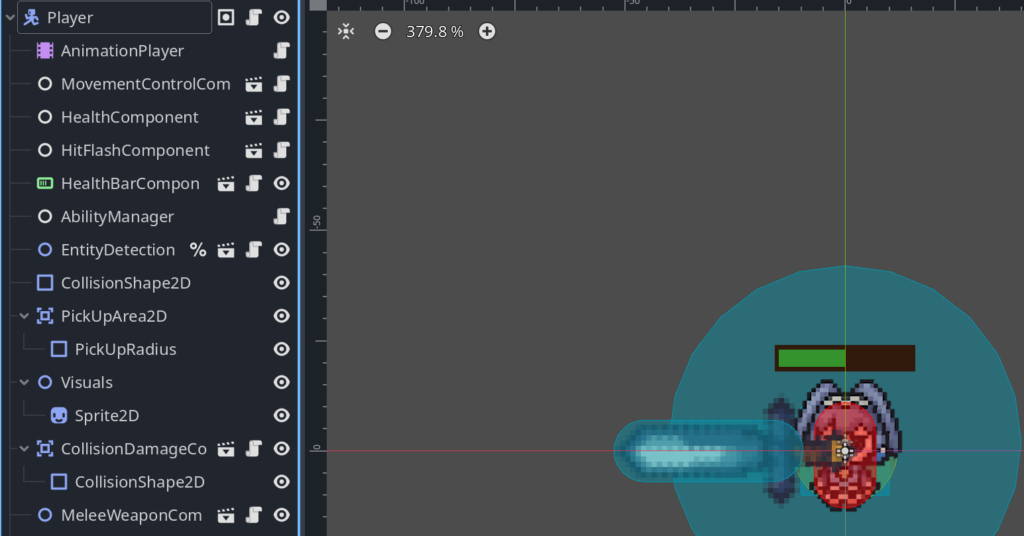Open HealthComponent scene instance icon
This screenshot has width=1024, height=536.
tap(253, 118)
